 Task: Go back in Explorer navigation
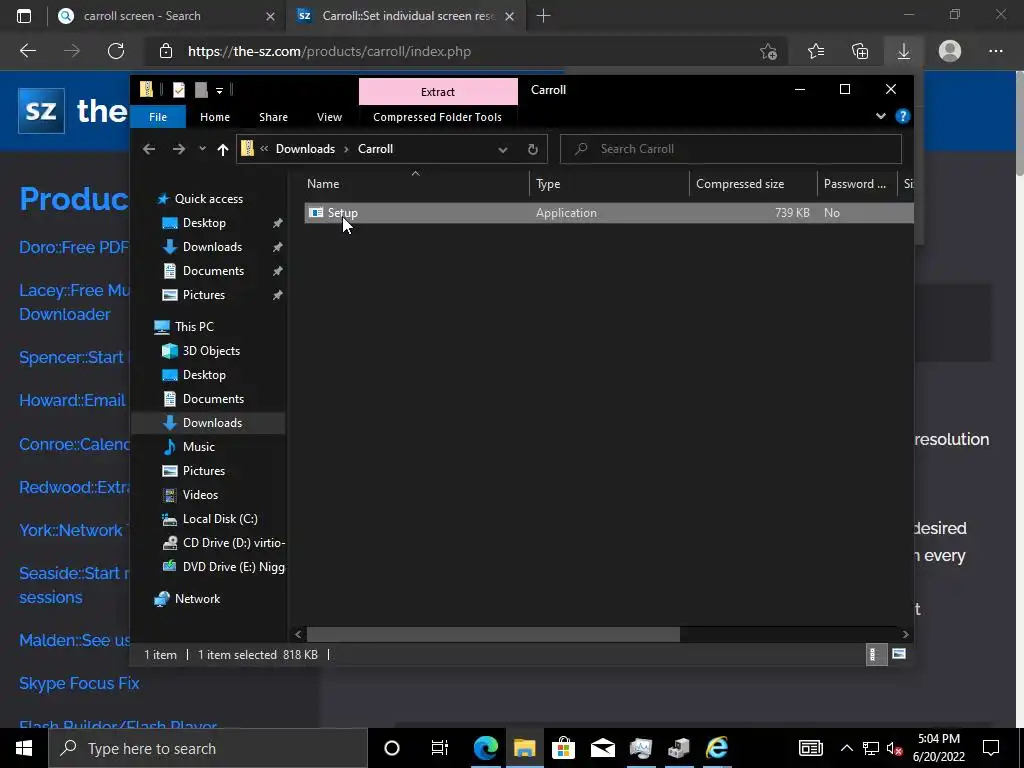pos(149,149)
